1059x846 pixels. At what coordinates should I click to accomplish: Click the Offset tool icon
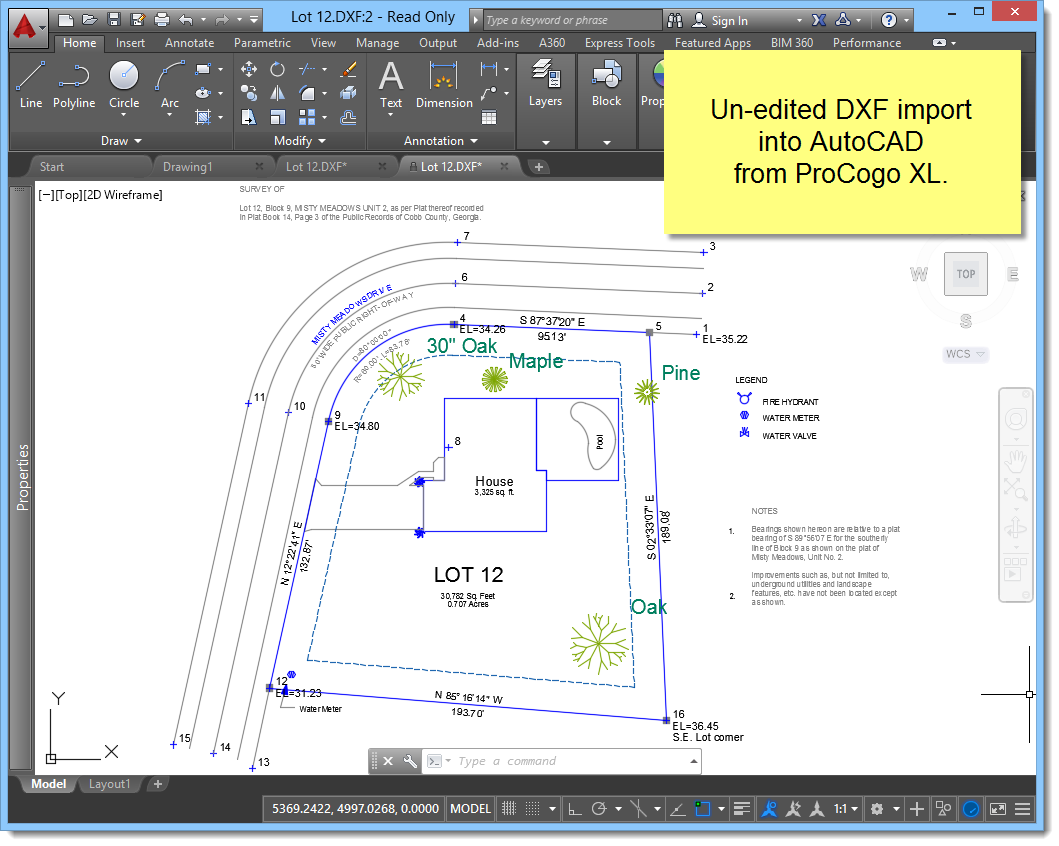[348, 117]
